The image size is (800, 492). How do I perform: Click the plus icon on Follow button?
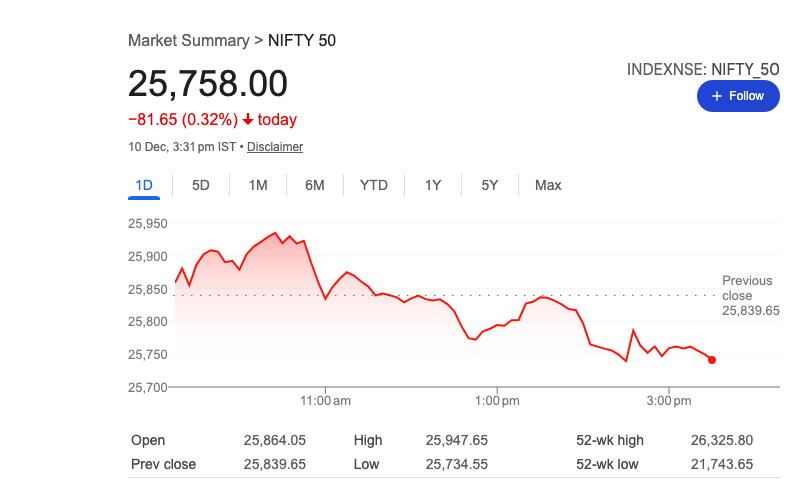coord(716,96)
